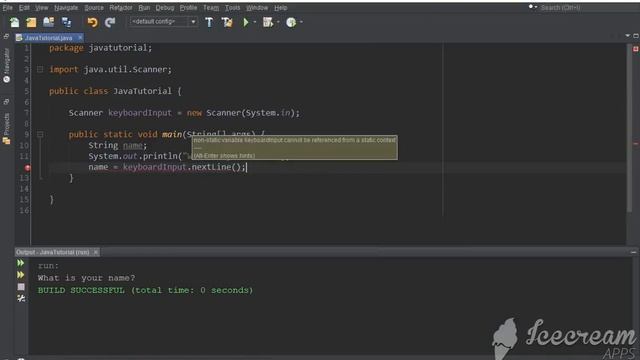Show the opened documents list arrow

(627, 36)
